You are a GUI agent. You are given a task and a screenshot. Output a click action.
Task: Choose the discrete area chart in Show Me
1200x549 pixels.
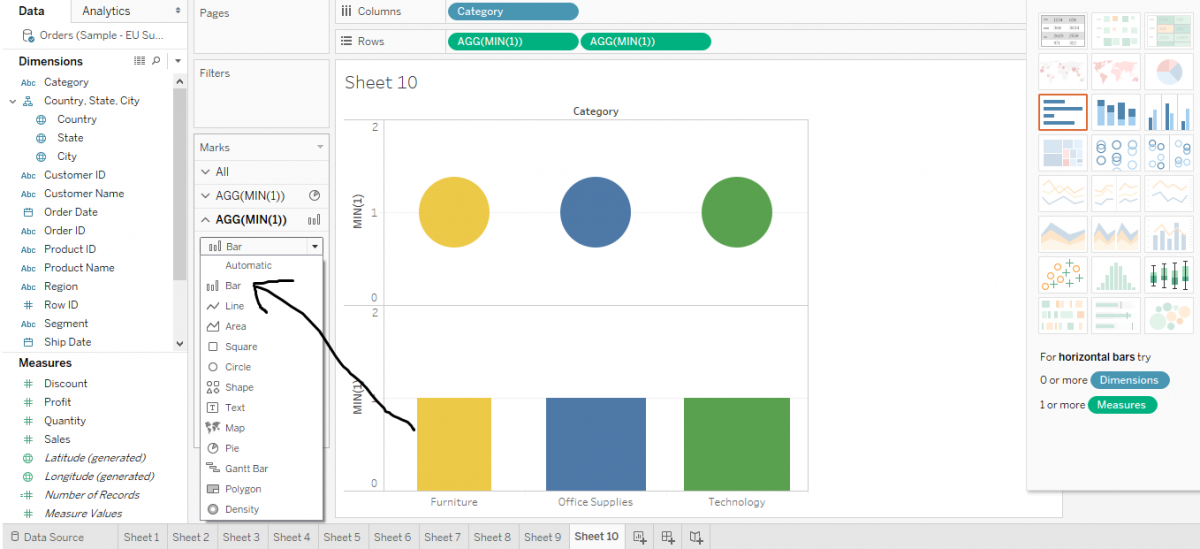click(1115, 234)
